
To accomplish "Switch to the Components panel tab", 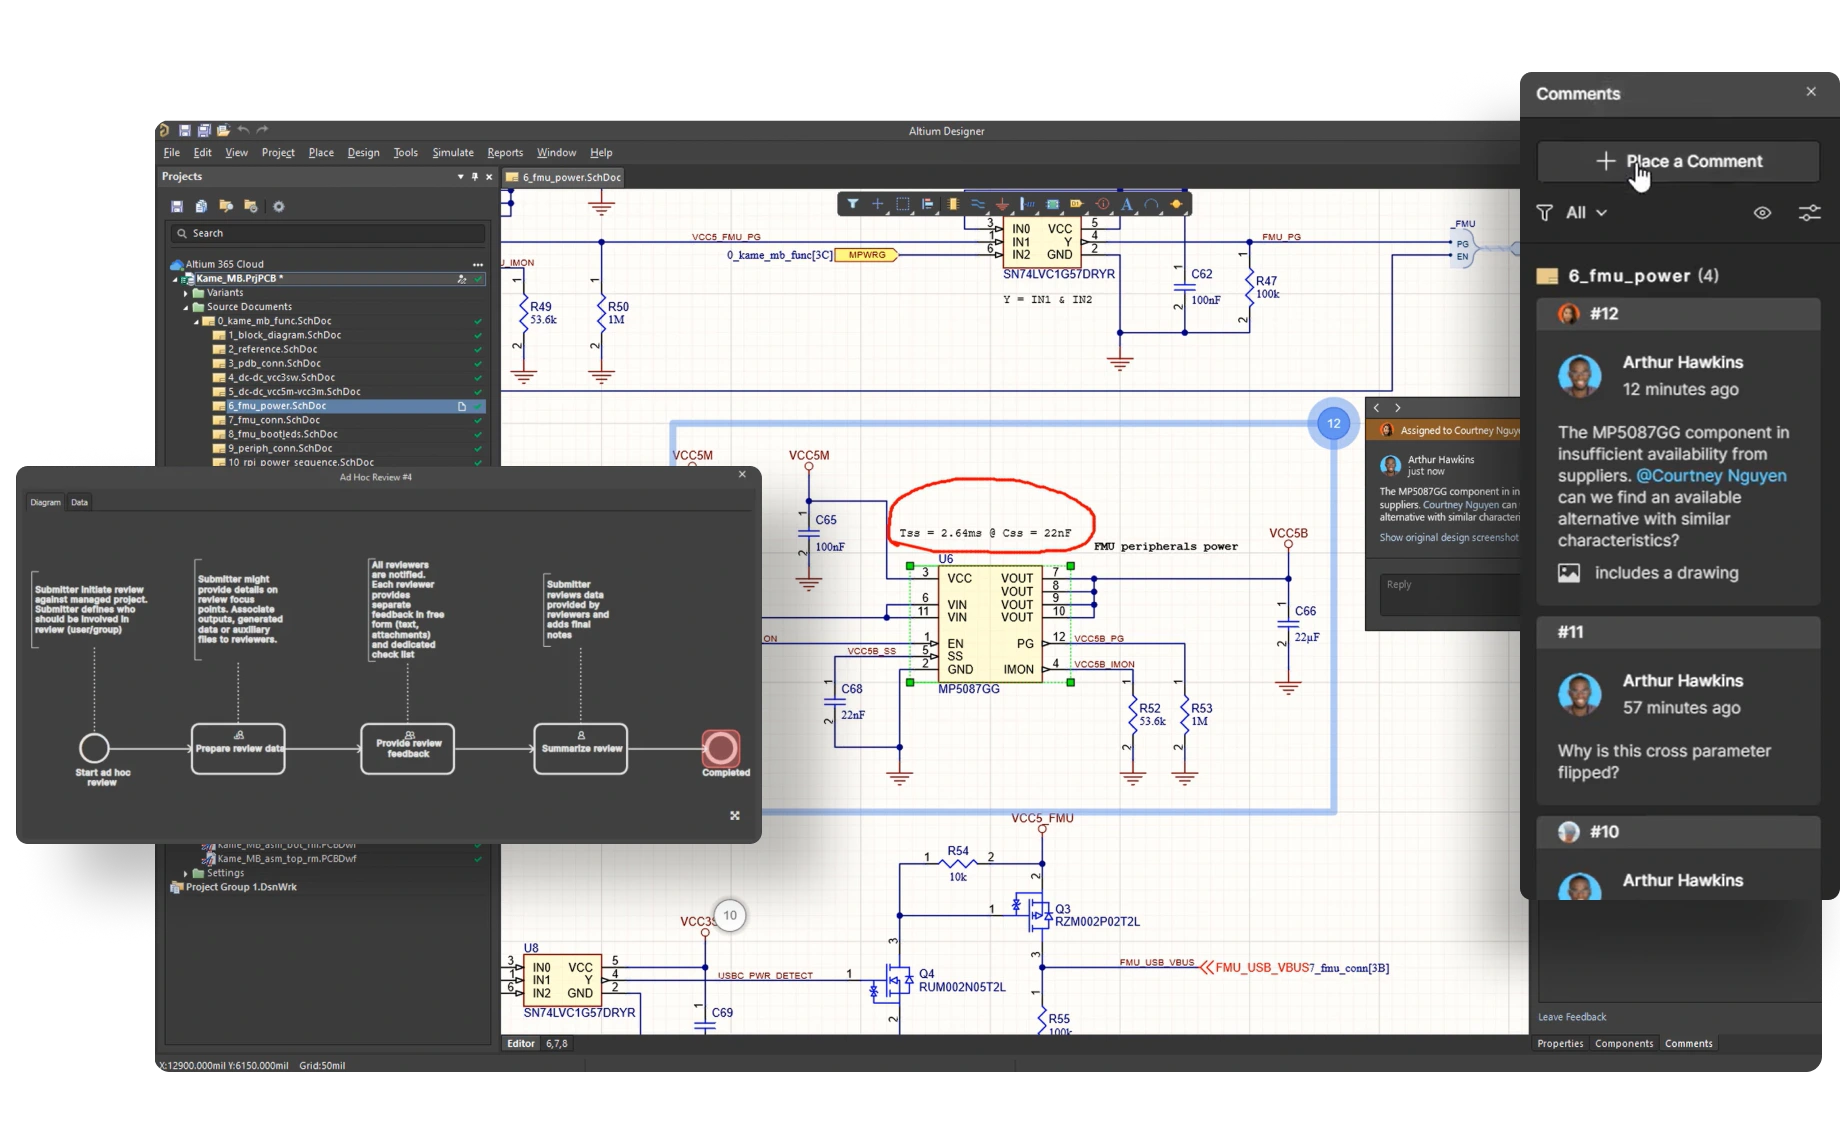I will (1624, 1043).
